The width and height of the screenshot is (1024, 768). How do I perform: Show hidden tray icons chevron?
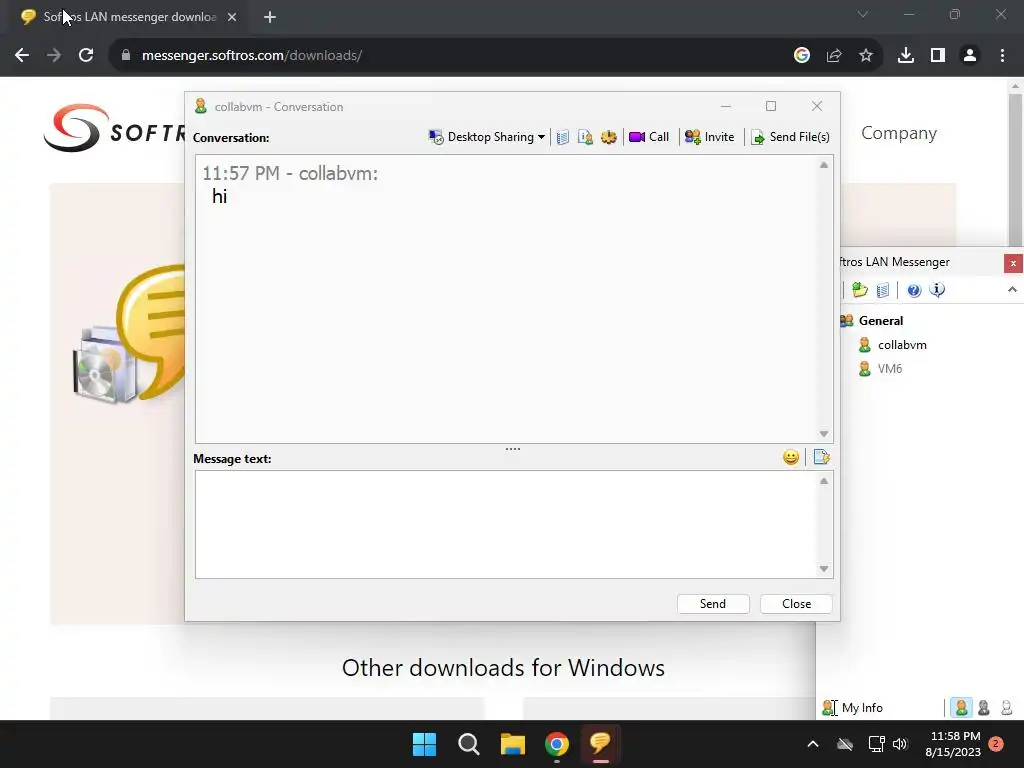813,744
